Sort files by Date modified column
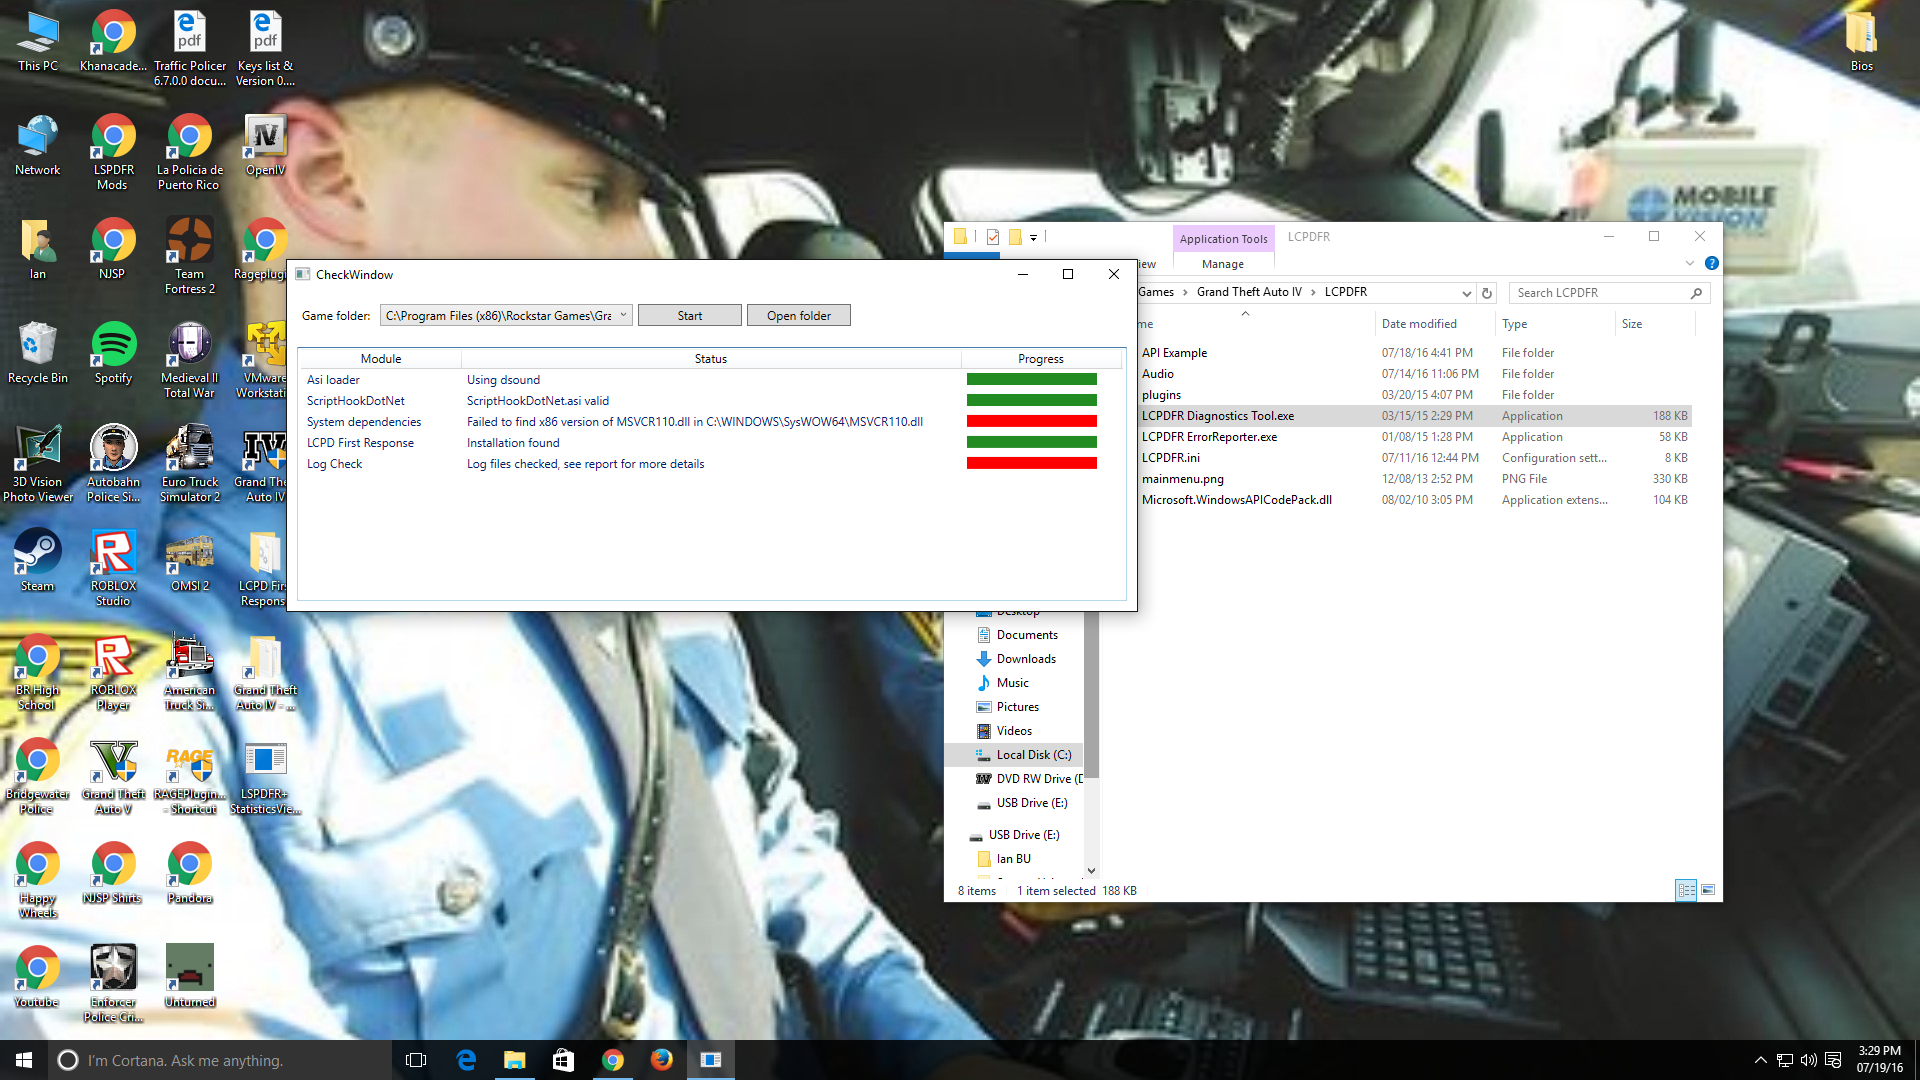 coord(1418,324)
